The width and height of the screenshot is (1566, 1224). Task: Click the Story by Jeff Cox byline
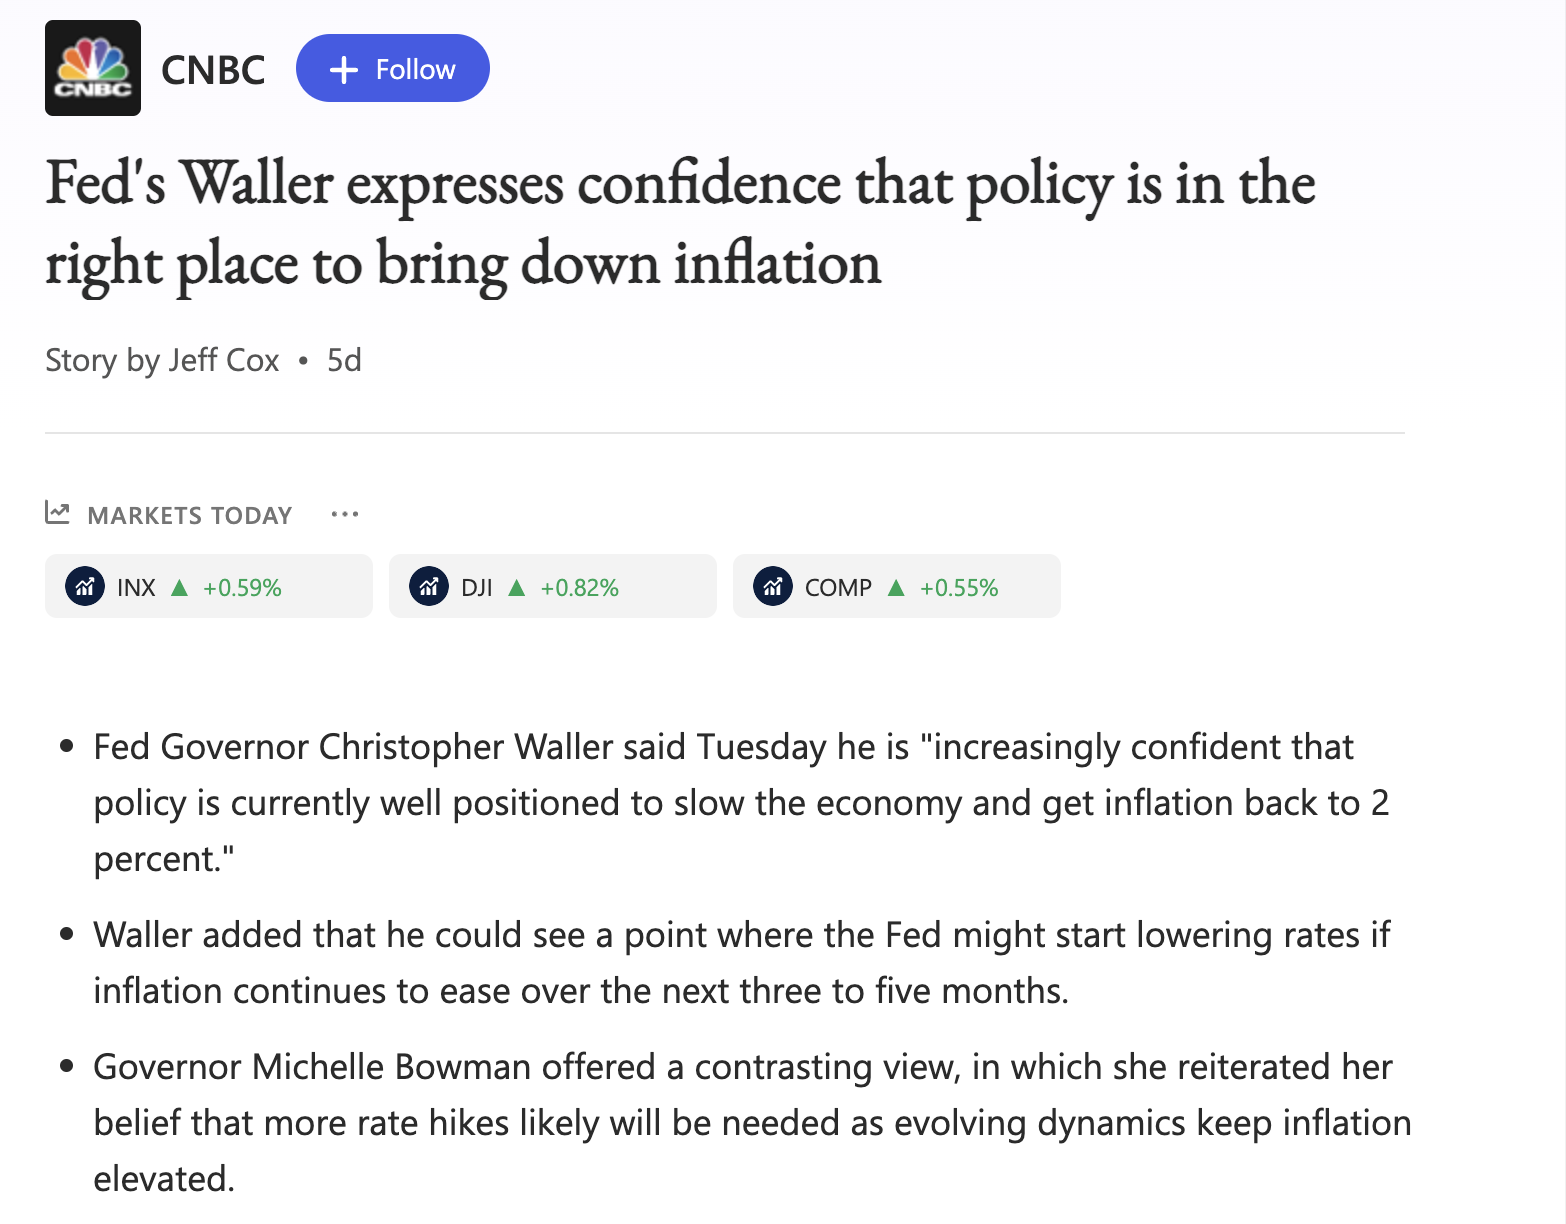(x=162, y=360)
